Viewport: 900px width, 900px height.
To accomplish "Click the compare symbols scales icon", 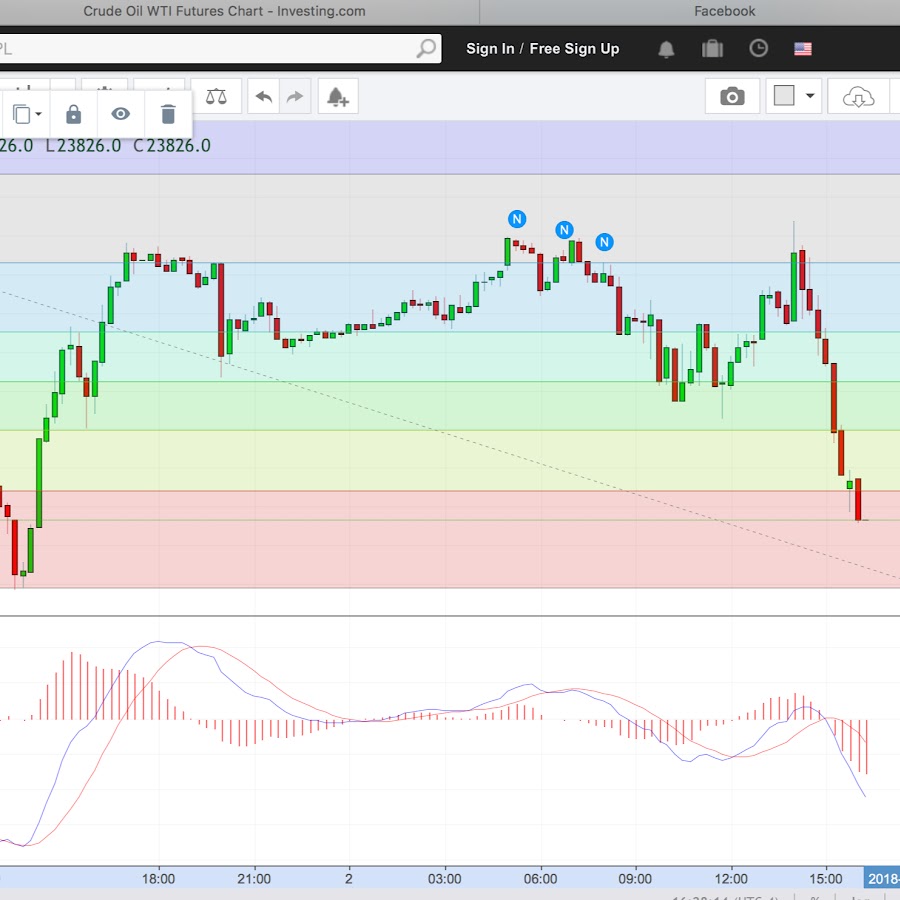I will (x=215, y=96).
